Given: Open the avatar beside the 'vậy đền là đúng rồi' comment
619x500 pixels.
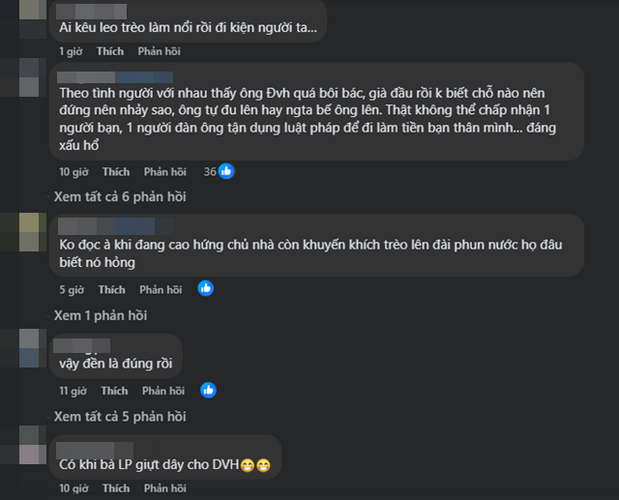Looking at the screenshot, I should coord(33,348).
